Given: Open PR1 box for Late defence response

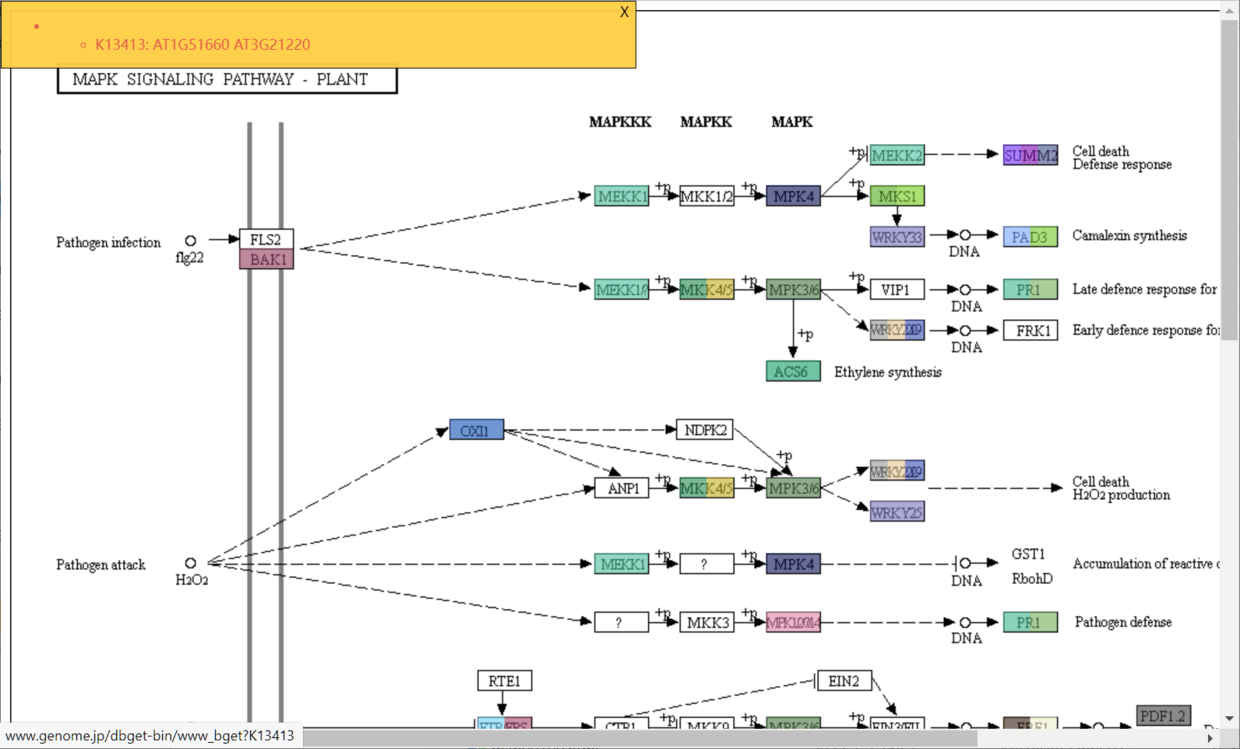Looking at the screenshot, I should click(1031, 289).
